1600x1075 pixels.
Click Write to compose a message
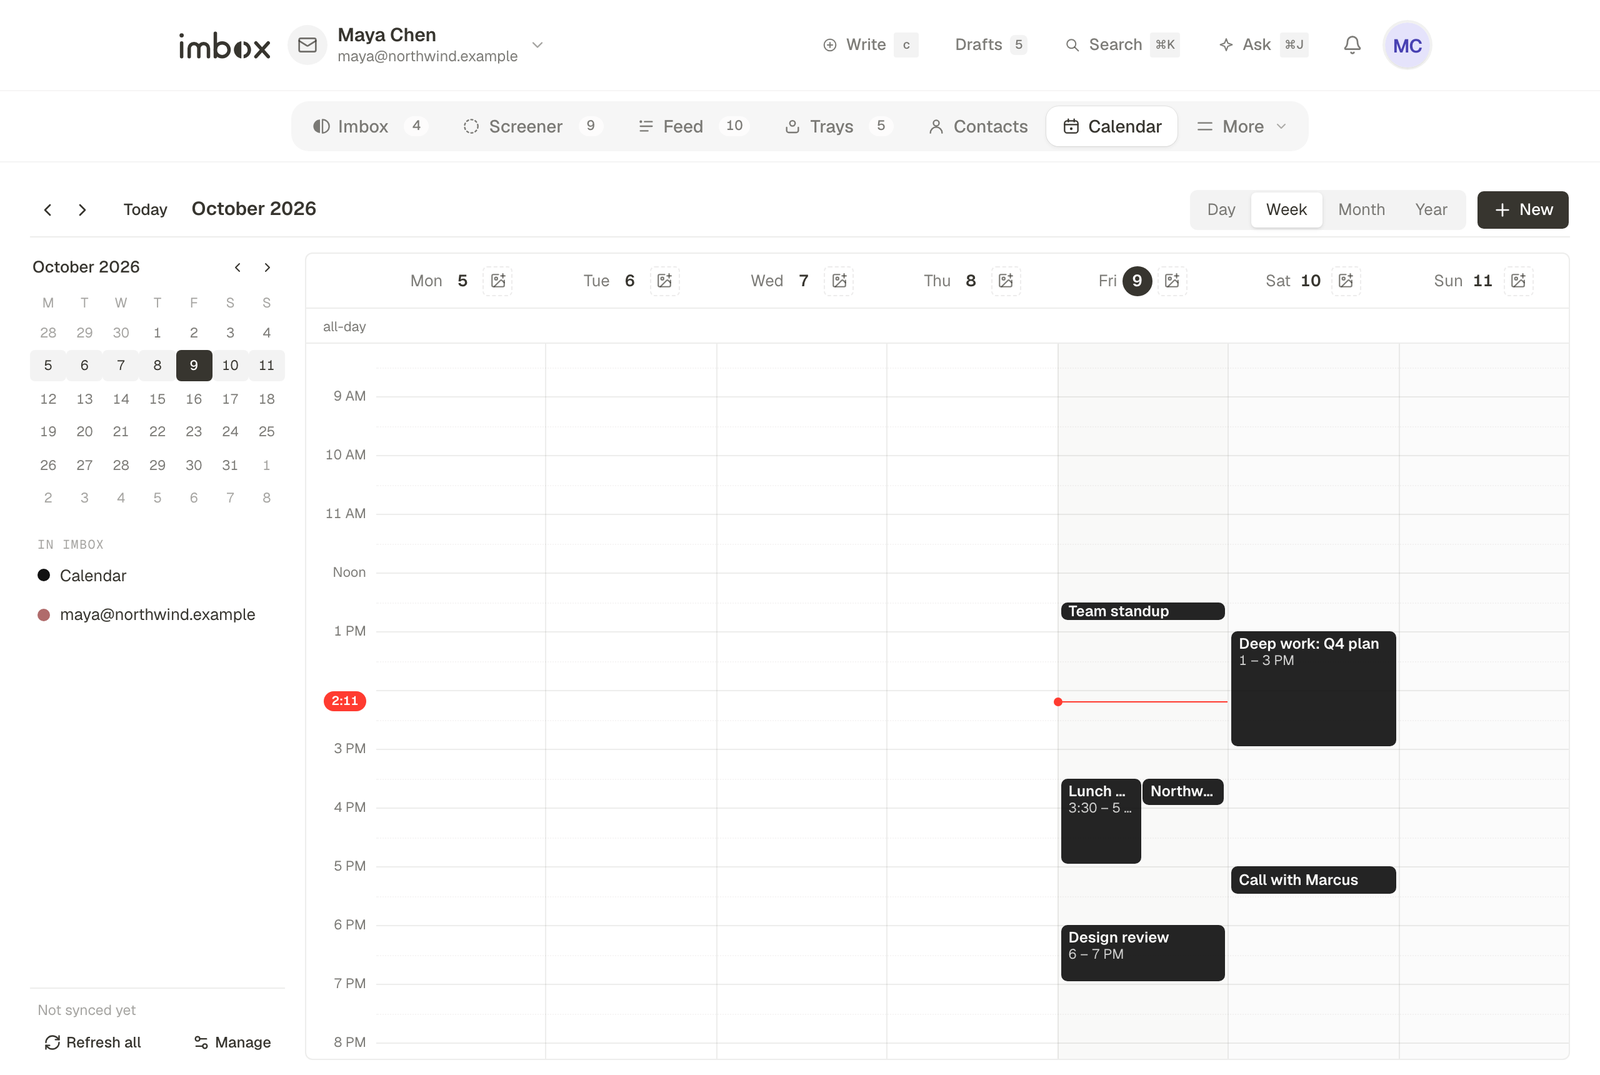869,45
